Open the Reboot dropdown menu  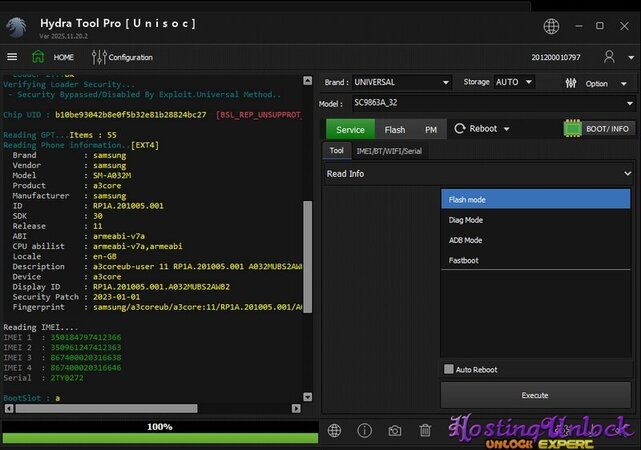click(484, 129)
